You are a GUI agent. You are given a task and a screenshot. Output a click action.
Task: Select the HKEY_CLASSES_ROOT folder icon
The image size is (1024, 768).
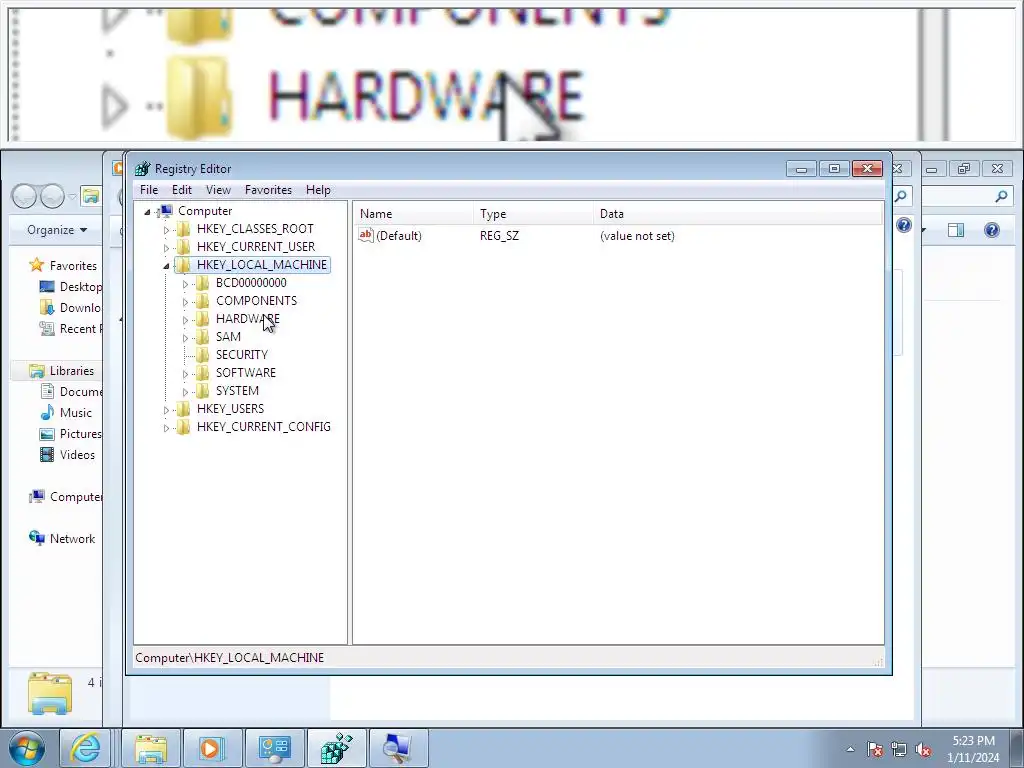(x=184, y=229)
